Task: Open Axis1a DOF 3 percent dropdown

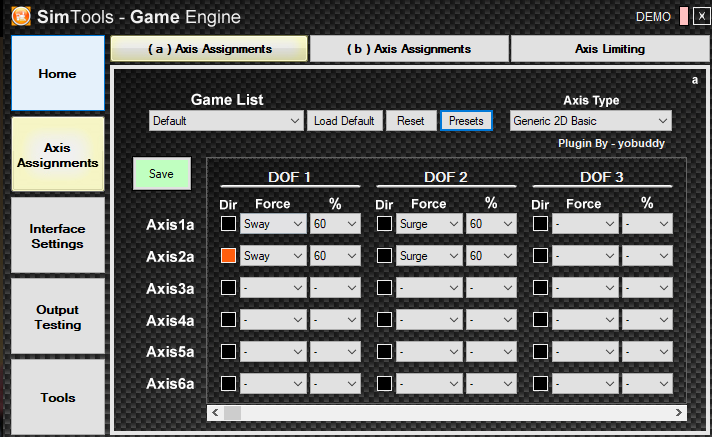Action: (647, 223)
